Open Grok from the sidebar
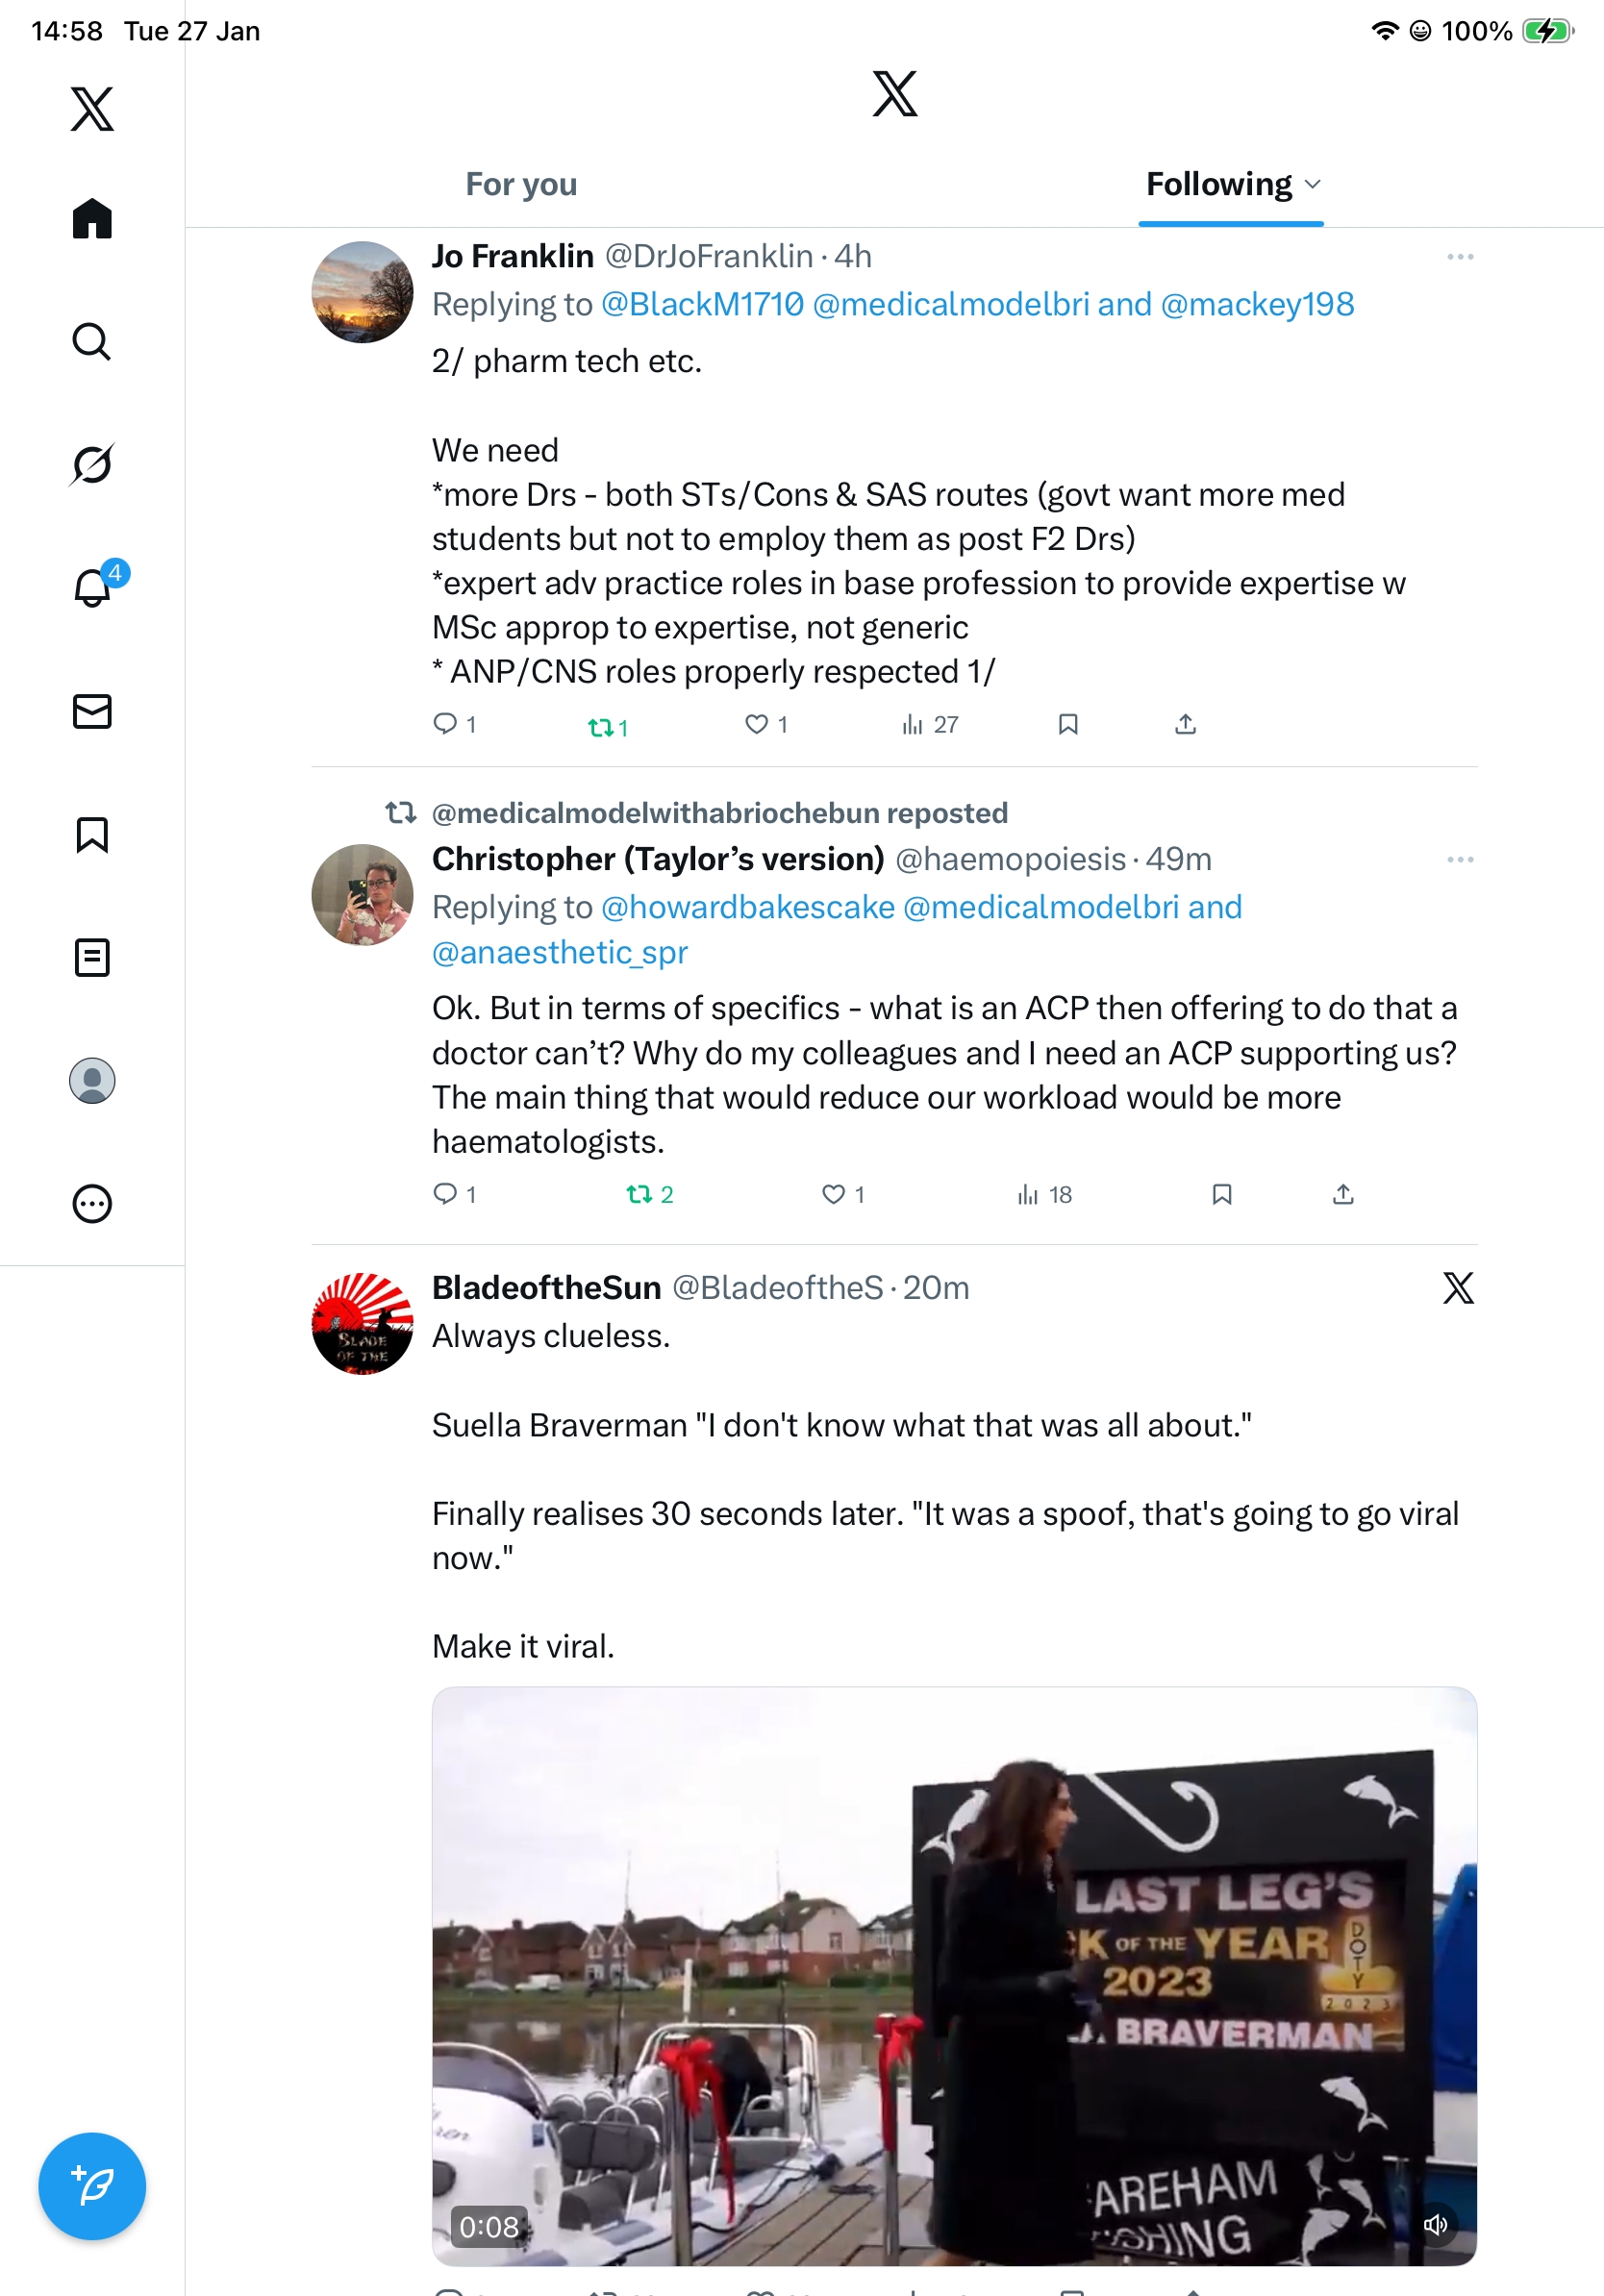 click(x=92, y=464)
